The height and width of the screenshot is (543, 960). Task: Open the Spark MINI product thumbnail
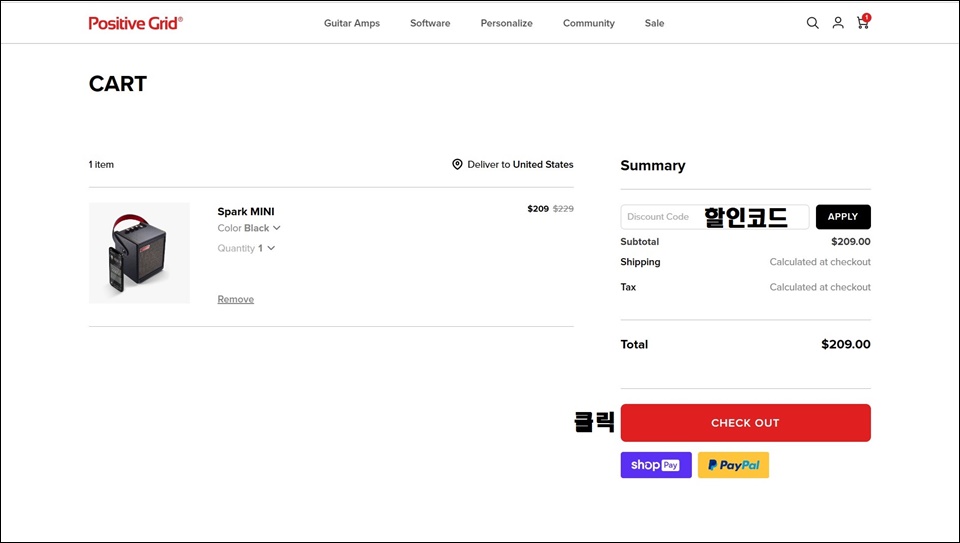[x=140, y=253]
